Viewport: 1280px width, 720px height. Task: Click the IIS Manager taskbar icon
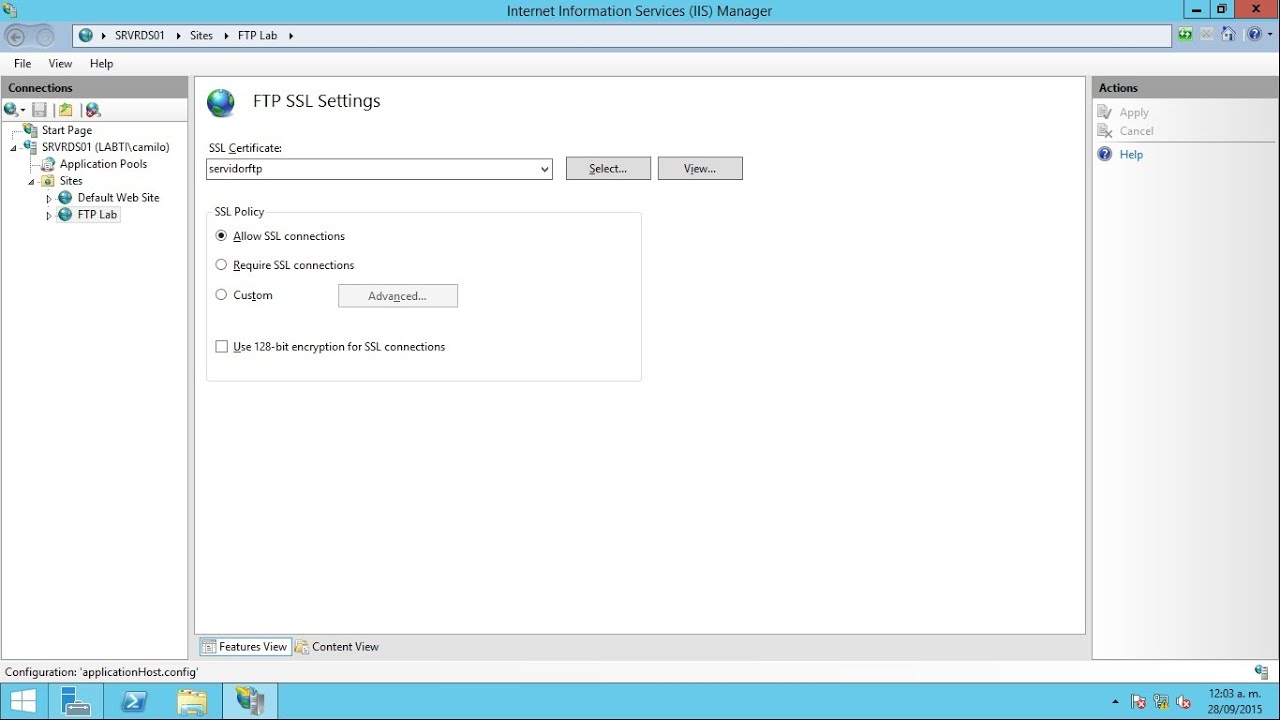pyautogui.click(x=250, y=701)
